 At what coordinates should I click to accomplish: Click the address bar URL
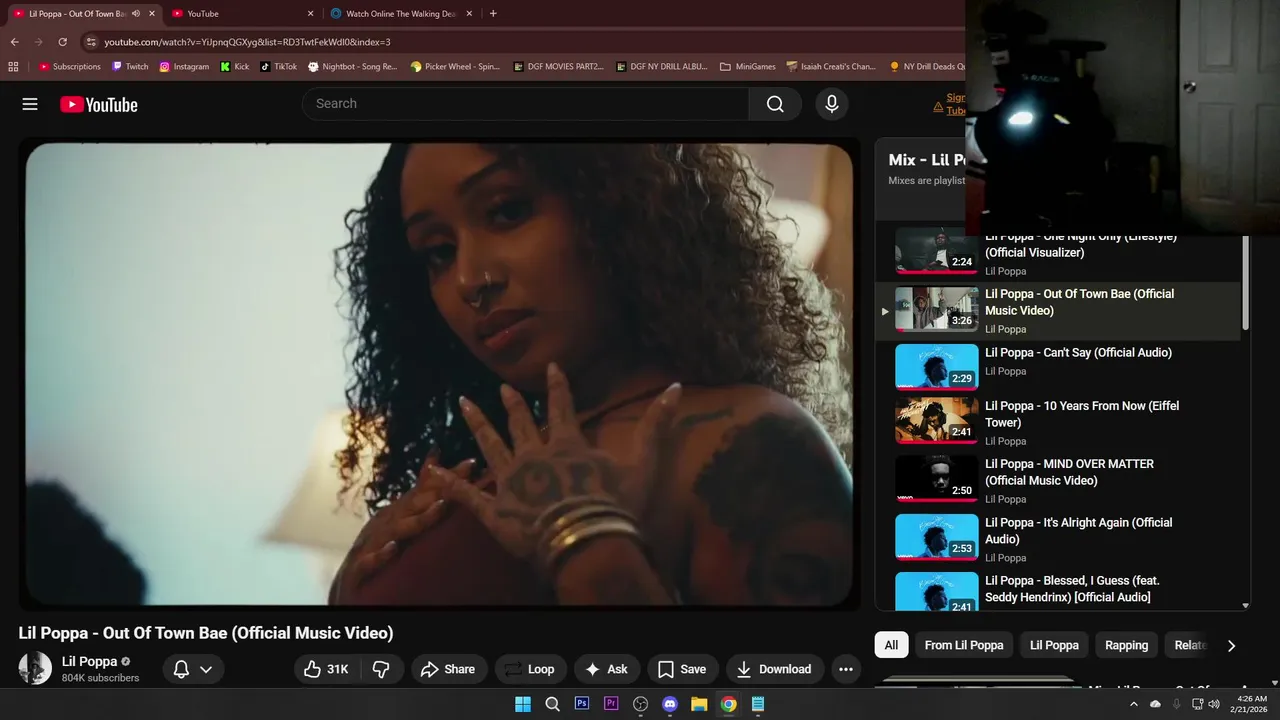[247, 42]
